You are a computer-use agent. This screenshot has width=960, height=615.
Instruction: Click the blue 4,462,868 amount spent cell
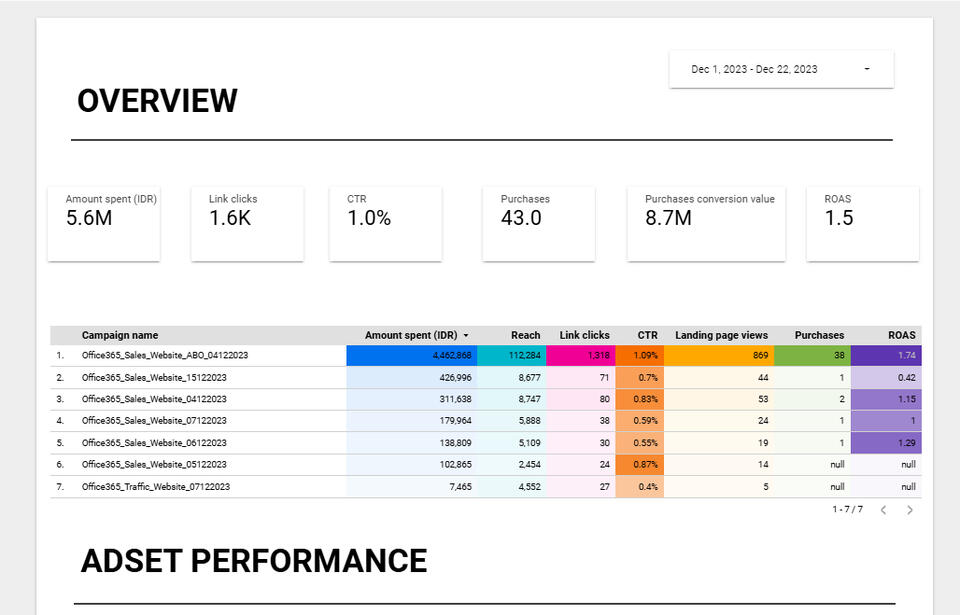point(411,355)
